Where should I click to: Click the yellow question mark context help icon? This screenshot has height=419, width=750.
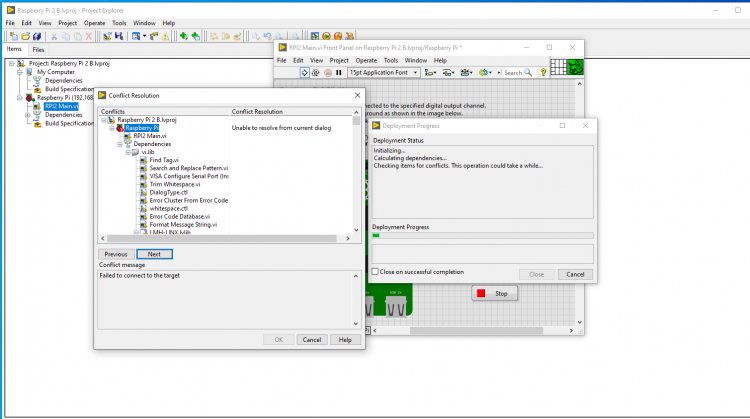pyautogui.click(x=543, y=73)
